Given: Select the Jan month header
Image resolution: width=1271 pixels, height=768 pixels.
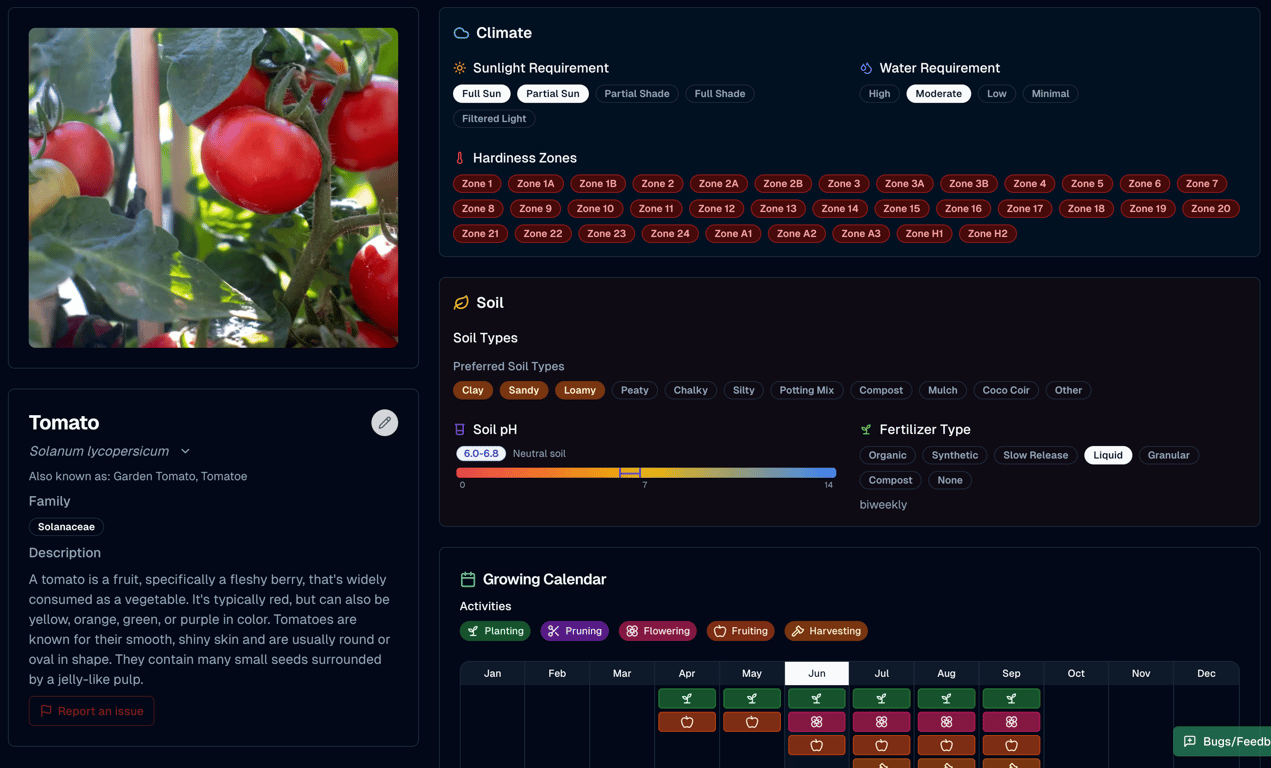Looking at the screenshot, I should (x=492, y=673).
